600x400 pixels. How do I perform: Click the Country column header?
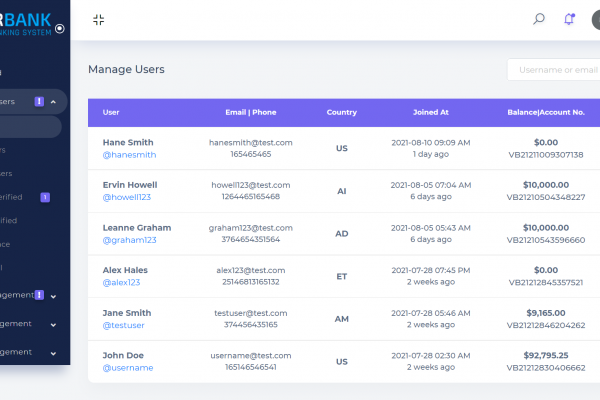[x=342, y=113]
